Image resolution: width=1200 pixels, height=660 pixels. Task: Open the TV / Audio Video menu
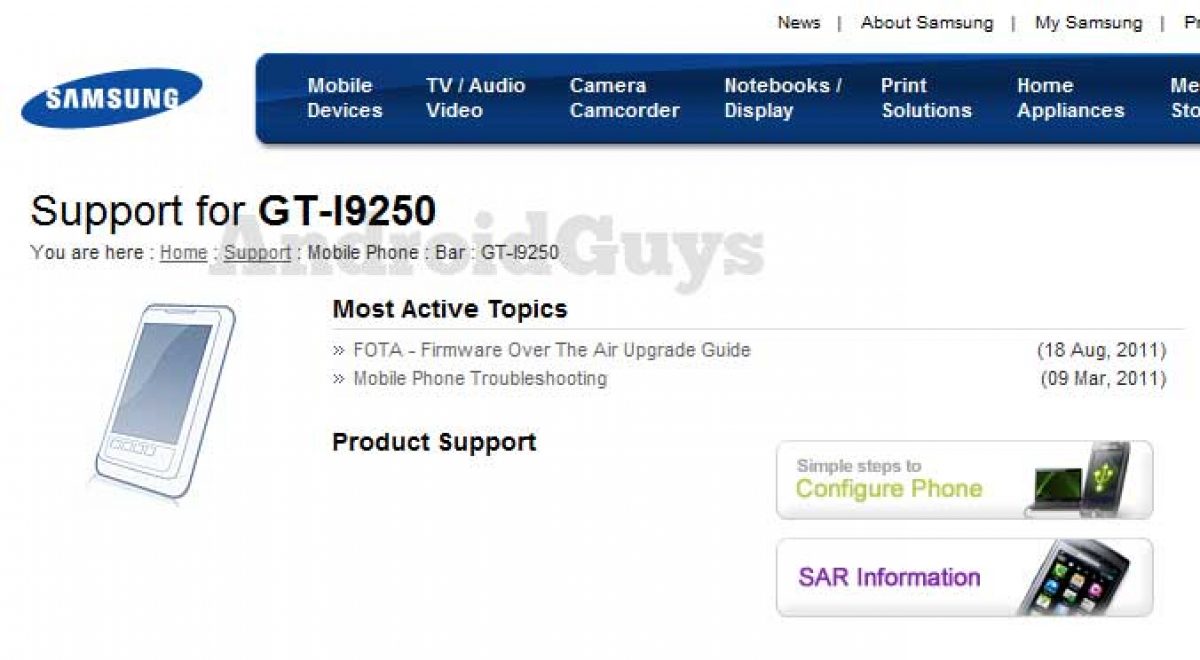[475, 98]
